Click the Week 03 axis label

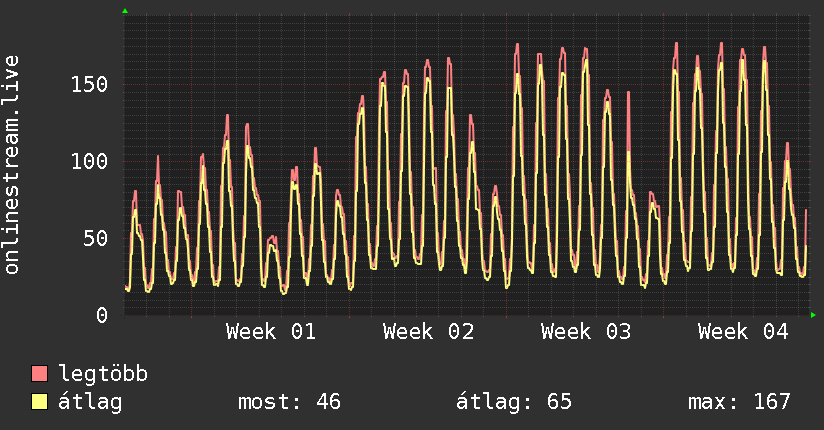(586, 332)
